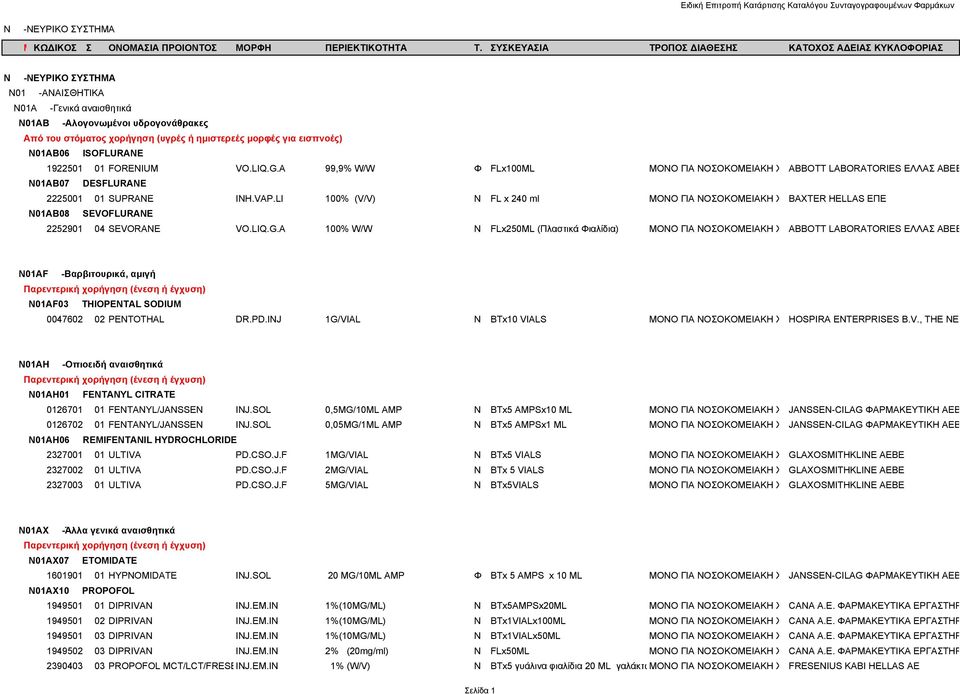Image resolution: width=960 pixels, height=694 pixels.
Task: Select the N01AB08 SEVOFLURANE row
Action: point(91,214)
